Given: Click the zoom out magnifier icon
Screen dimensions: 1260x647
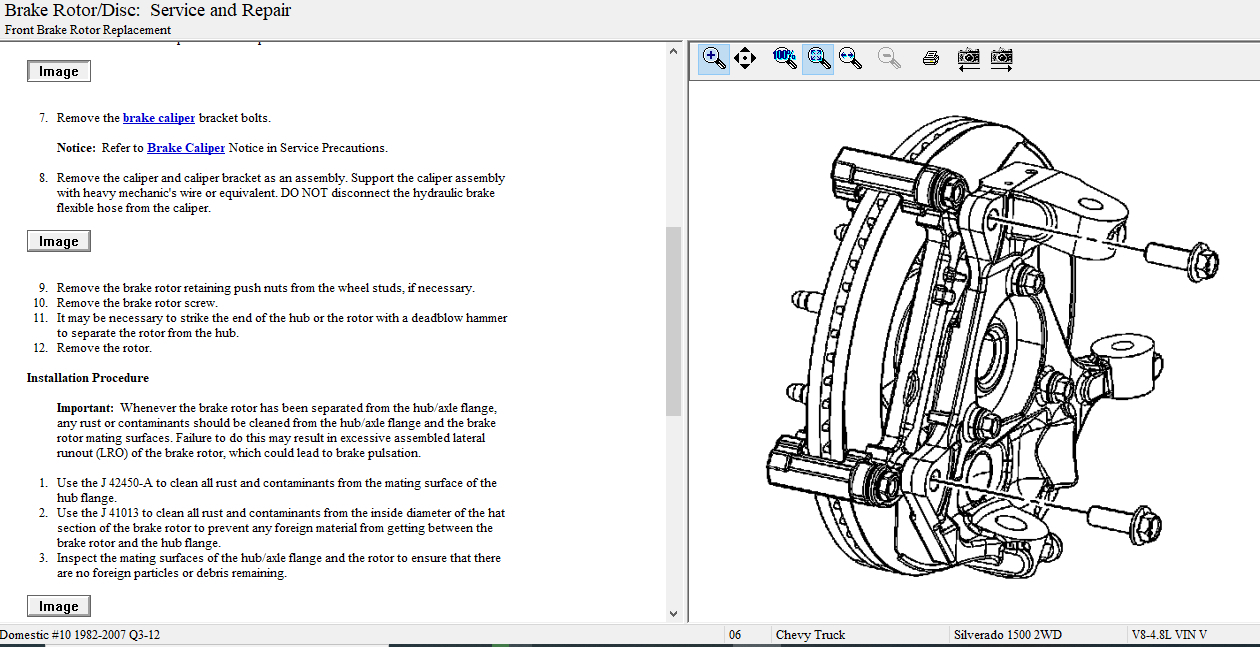Looking at the screenshot, I should (x=889, y=59).
